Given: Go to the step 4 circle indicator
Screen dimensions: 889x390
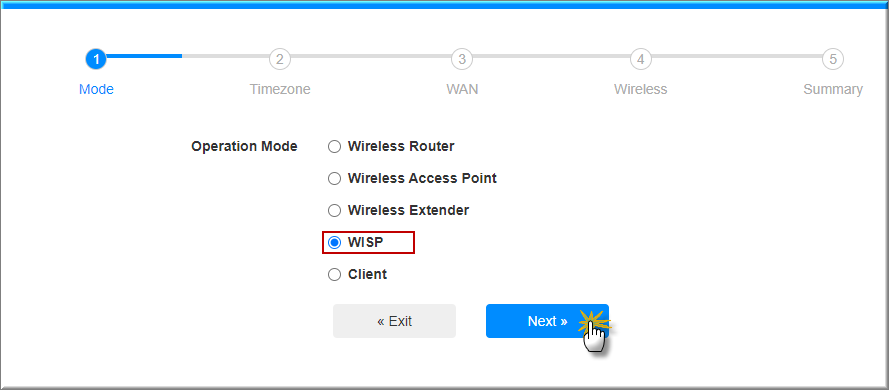Looking at the screenshot, I should coord(641,59).
